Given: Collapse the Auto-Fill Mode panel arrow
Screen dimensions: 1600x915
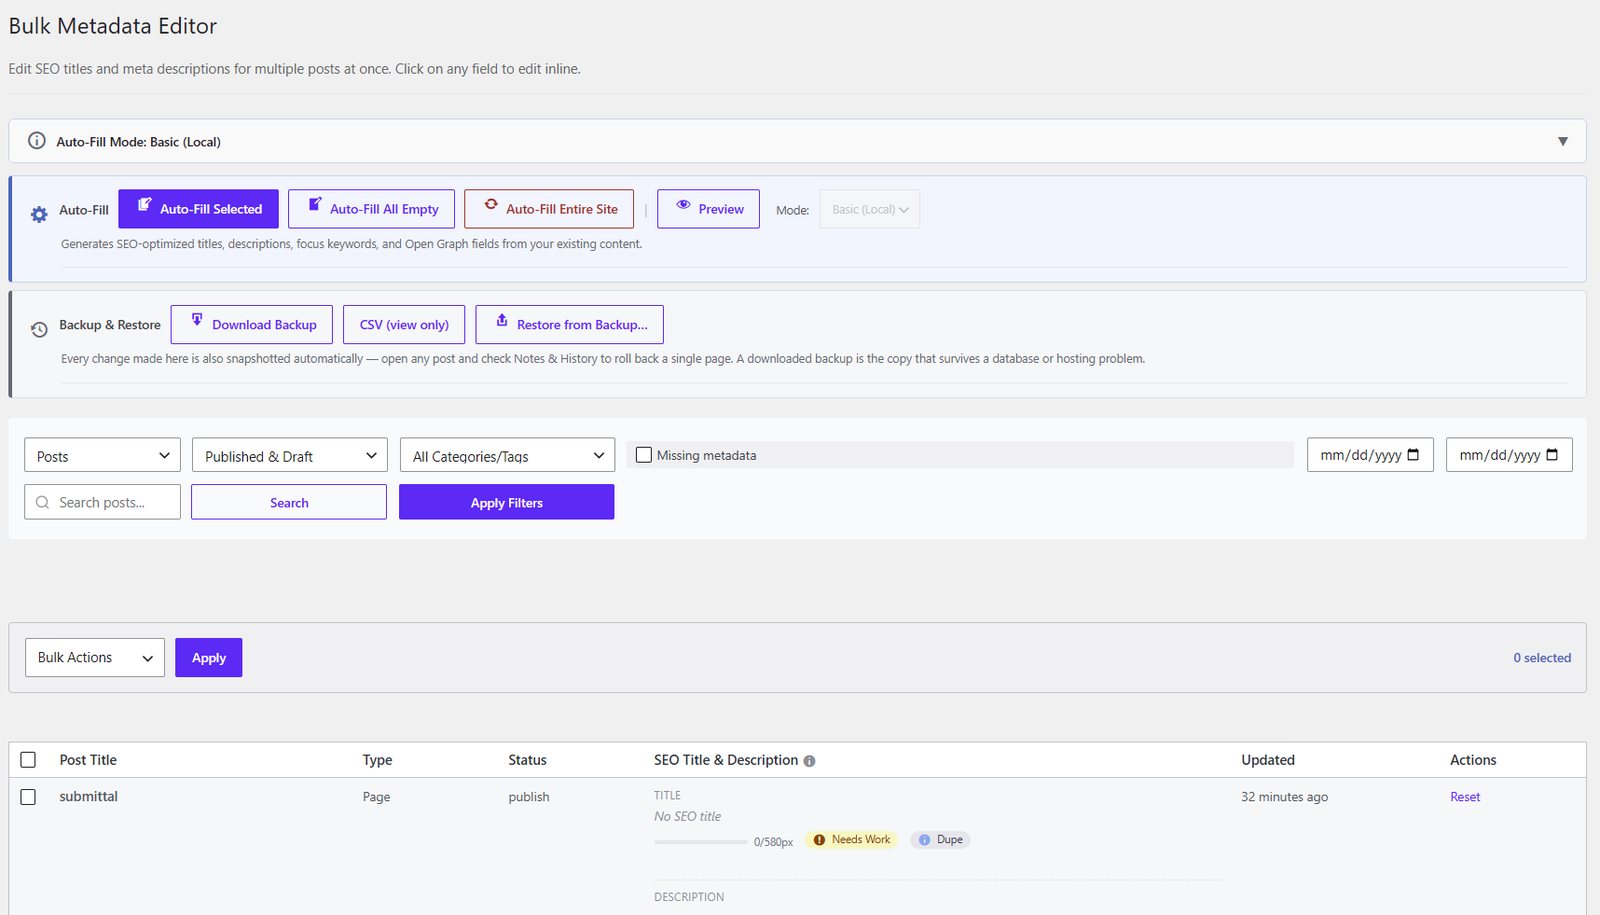Looking at the screenshot, I should (x=1563, y=141).
